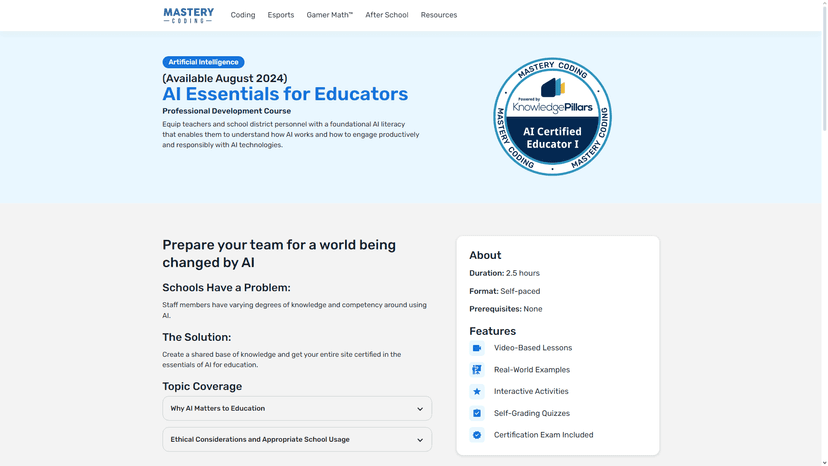Viewport: 828px width, 466px height.
Task: Open the Esports menu
Action: [280, 15]
